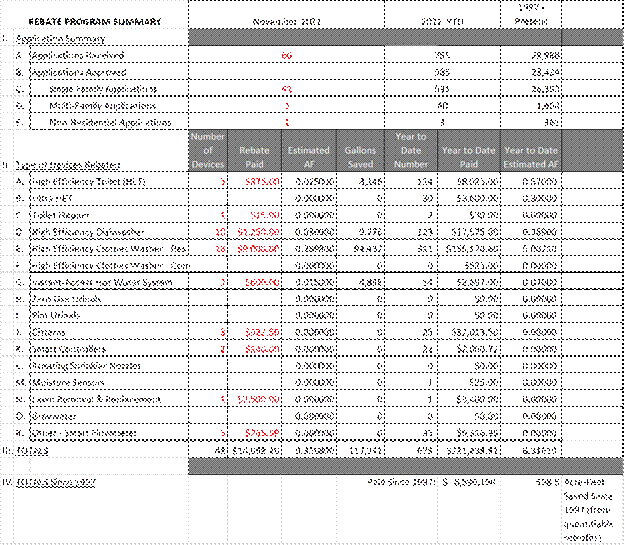Screen dimensions: 624x545
Task: Select the Paid Since 1997 label cell
Action: tap(402, 482)
